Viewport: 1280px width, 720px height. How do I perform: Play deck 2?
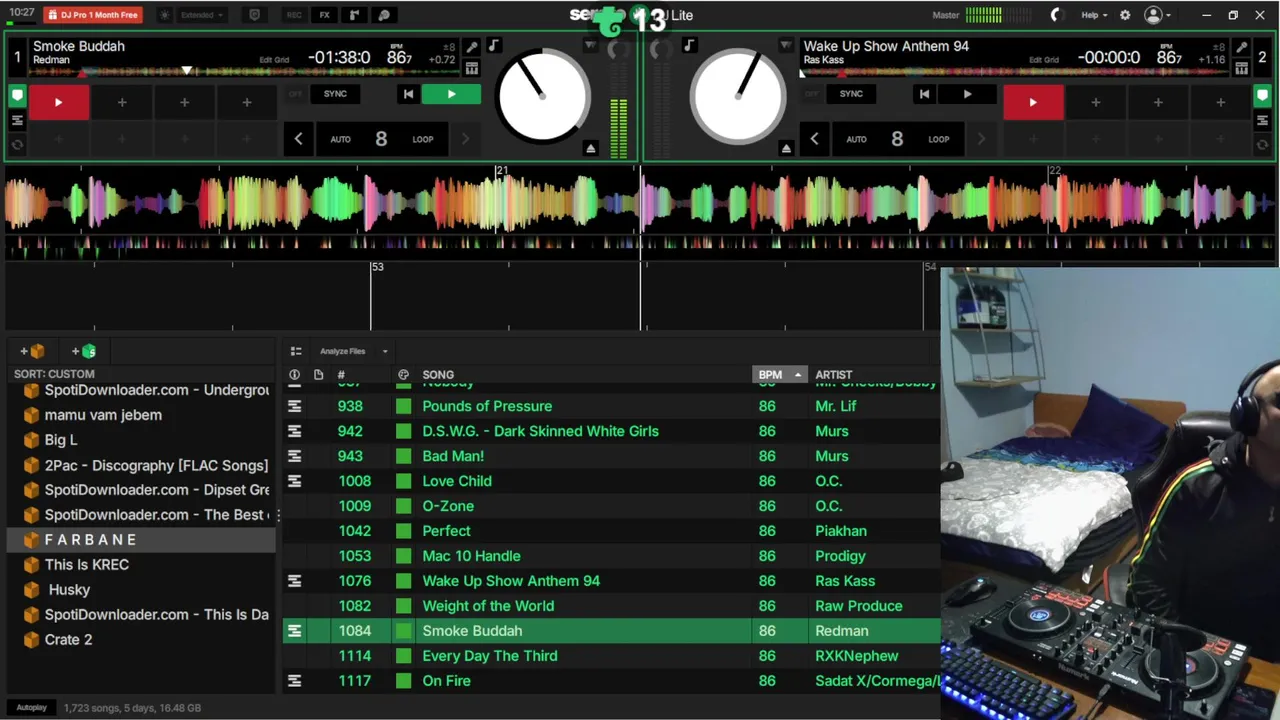[967, 94]
